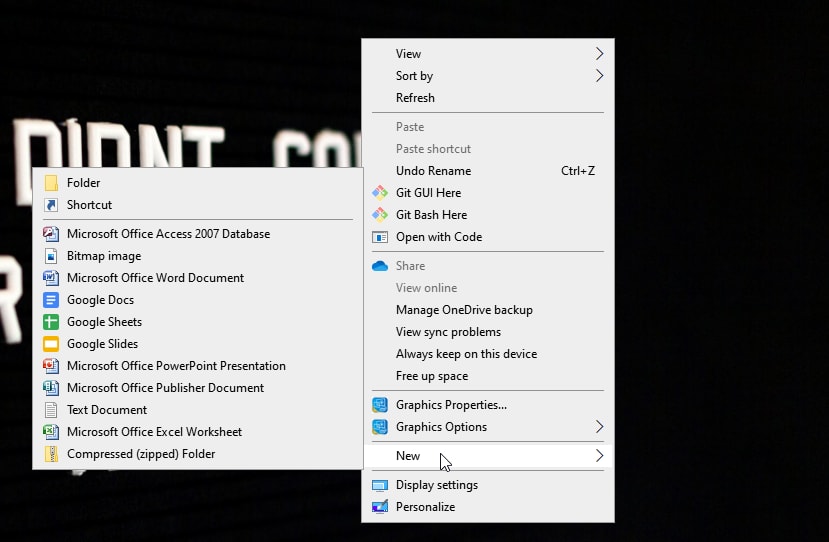Choose View sync problems
The image size is (829, 542).
pos(448,333)
